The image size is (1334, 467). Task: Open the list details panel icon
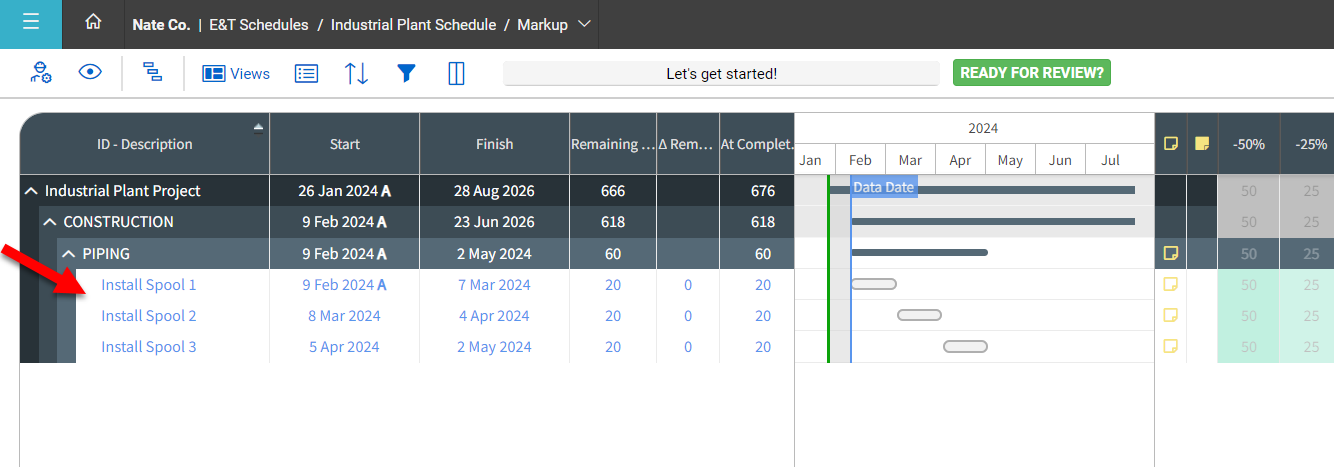tap(306, 73)
